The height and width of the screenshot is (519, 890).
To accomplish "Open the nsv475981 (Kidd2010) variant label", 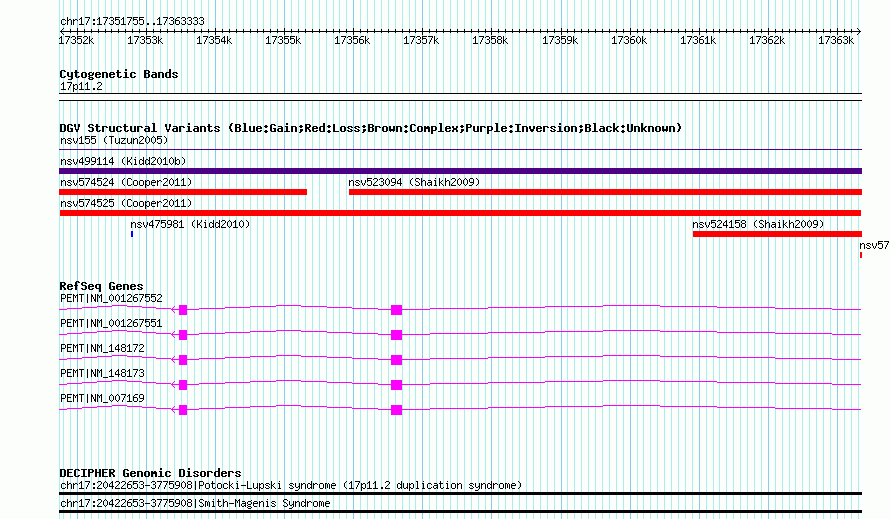I will coord(190,224).
